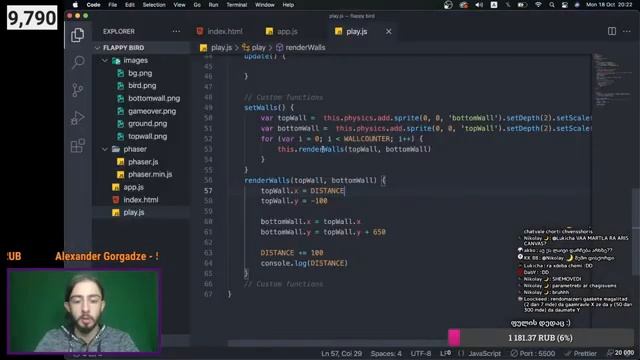Switch to app.js tab

(282, 31)
